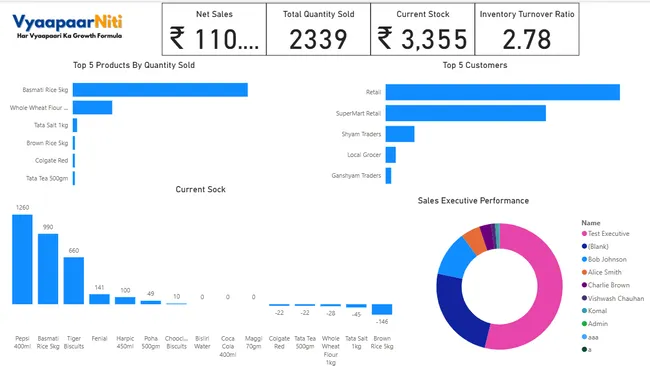Click the Coca Cola 400ml axis label

228,347
